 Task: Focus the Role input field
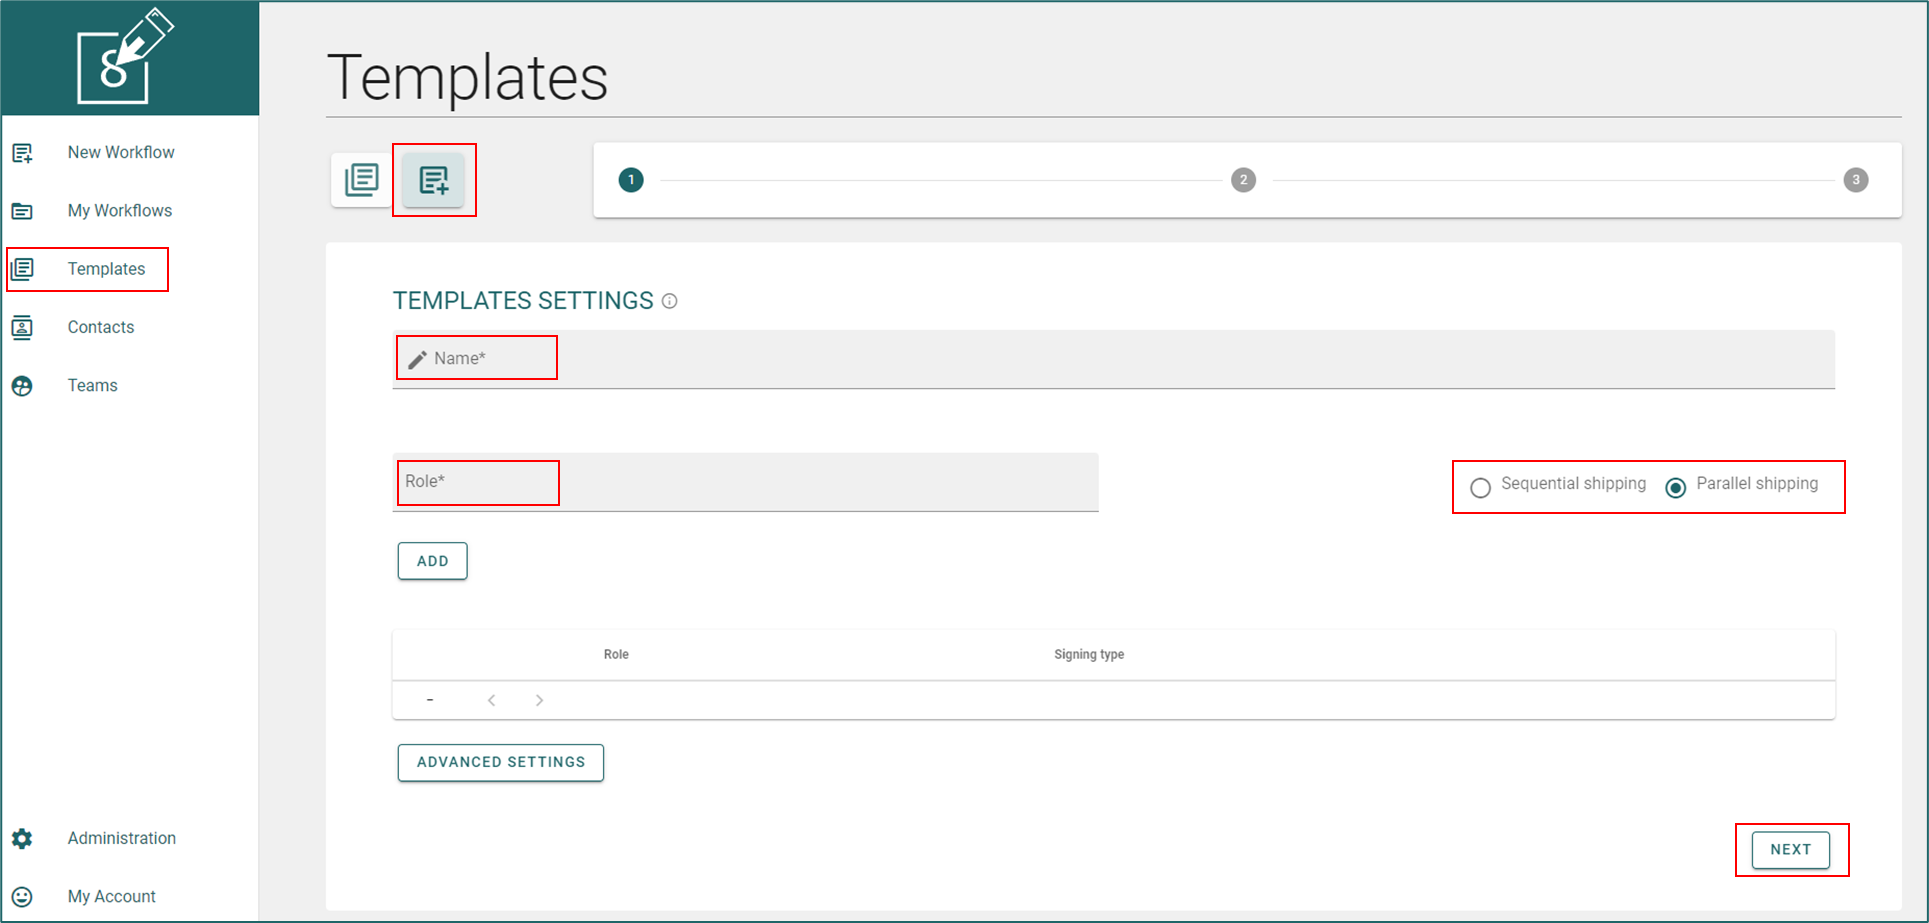(x=746, y=482)
